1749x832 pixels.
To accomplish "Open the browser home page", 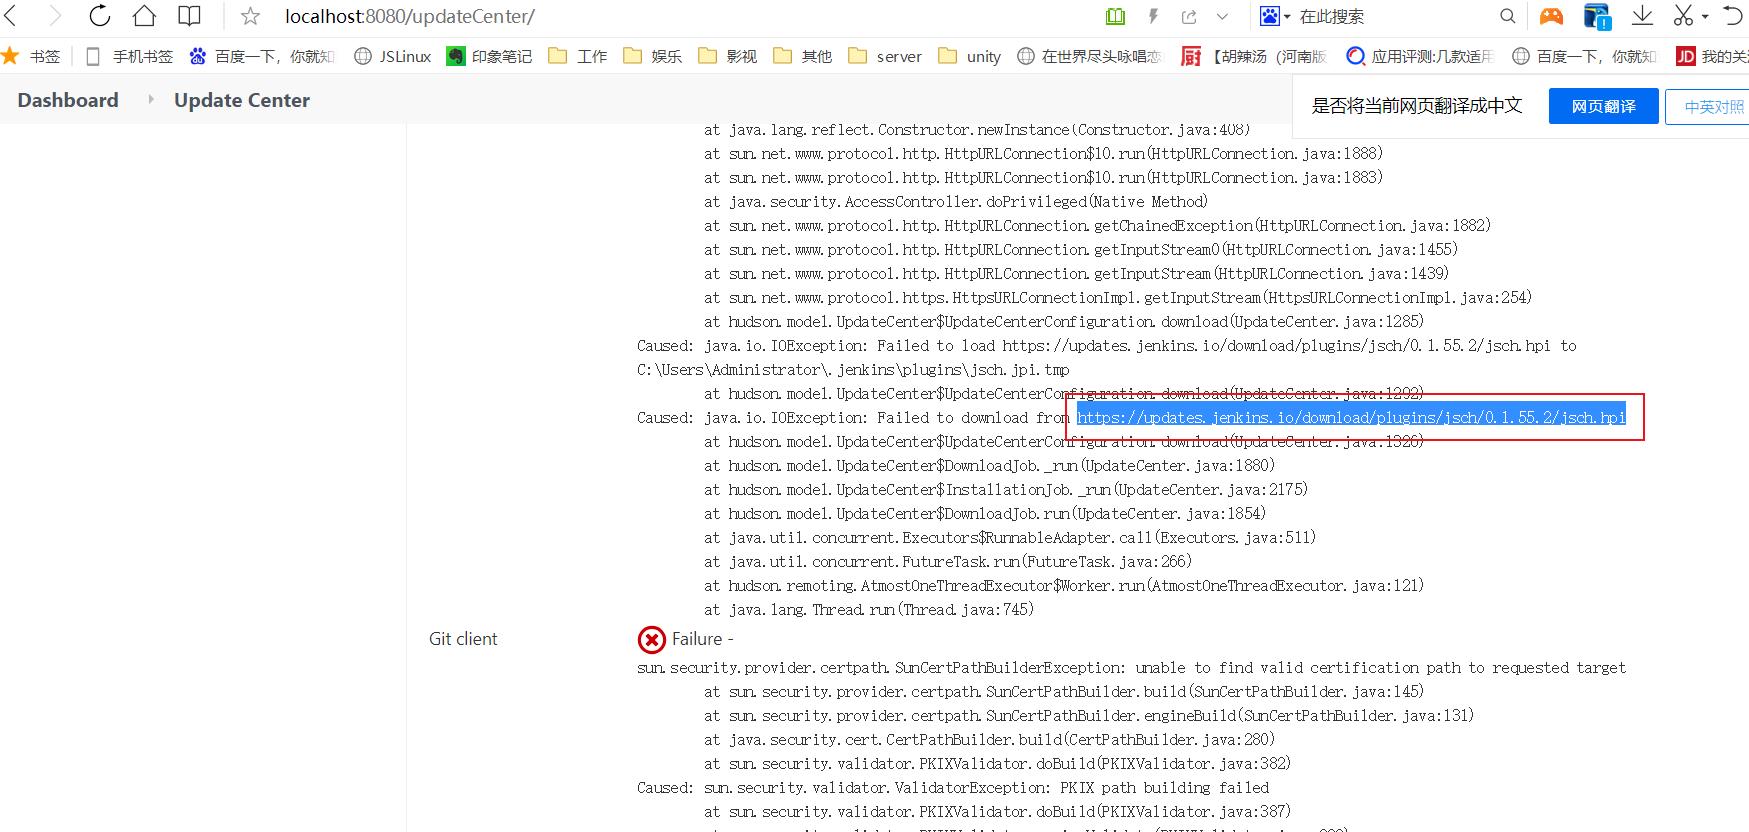I will [x=144, y=16].
